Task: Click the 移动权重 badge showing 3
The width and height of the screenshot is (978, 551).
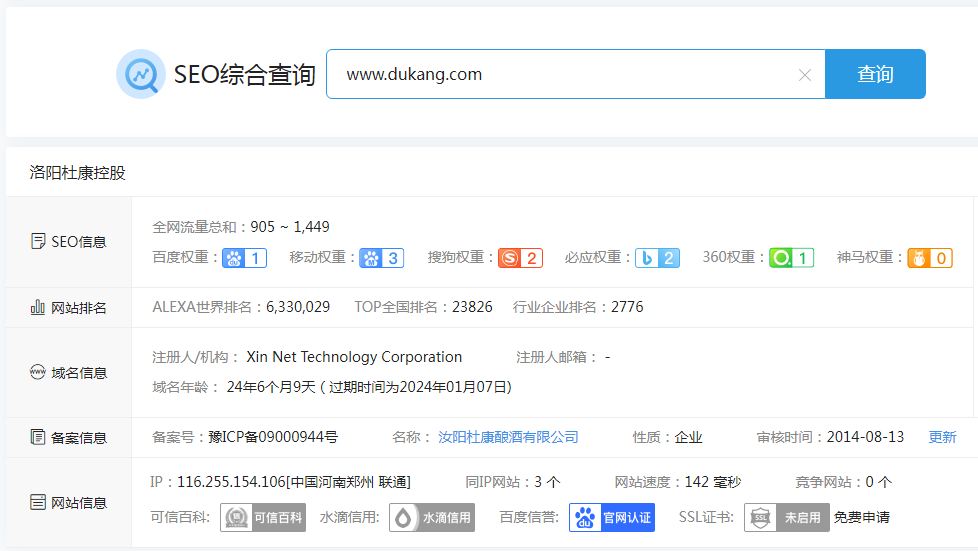Action: (382, 258)
